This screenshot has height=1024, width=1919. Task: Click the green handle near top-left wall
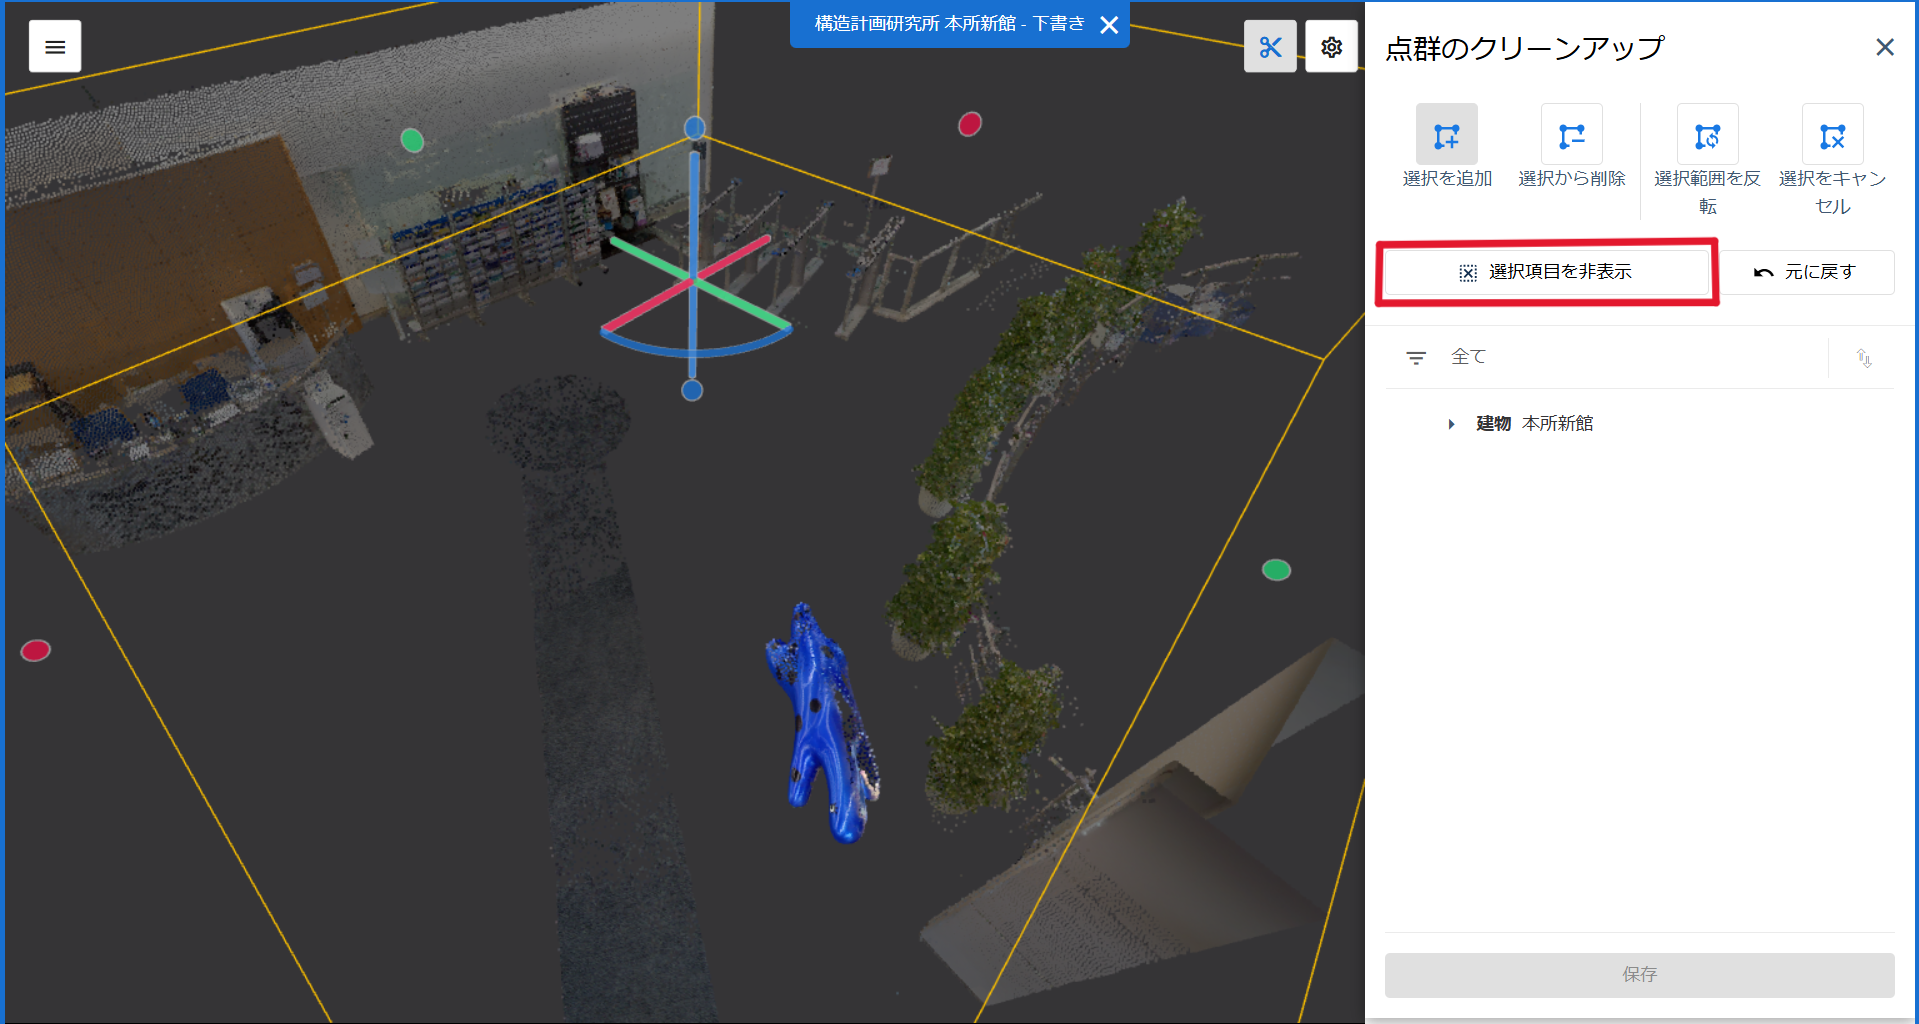pyautogui.click(x=412, y=140)
